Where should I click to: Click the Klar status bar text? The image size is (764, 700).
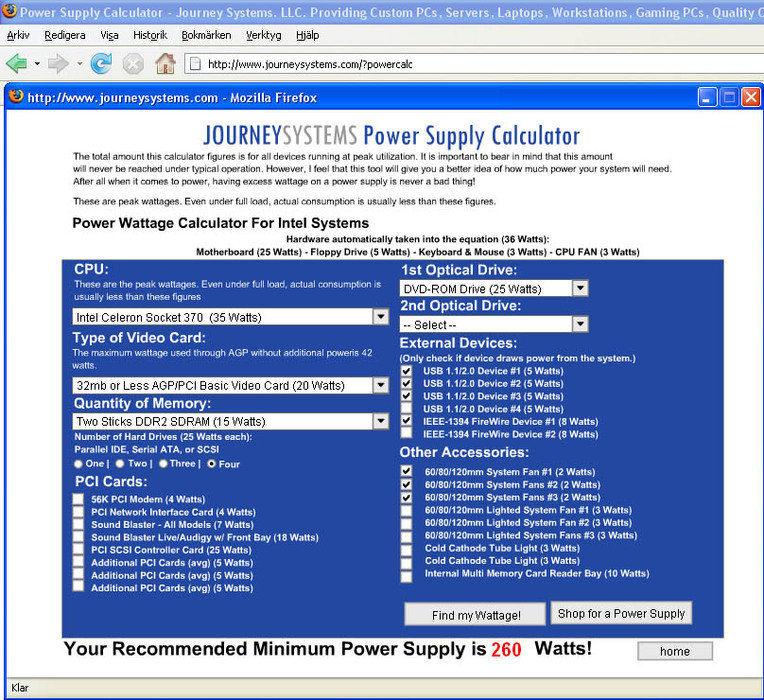[20, 688]
